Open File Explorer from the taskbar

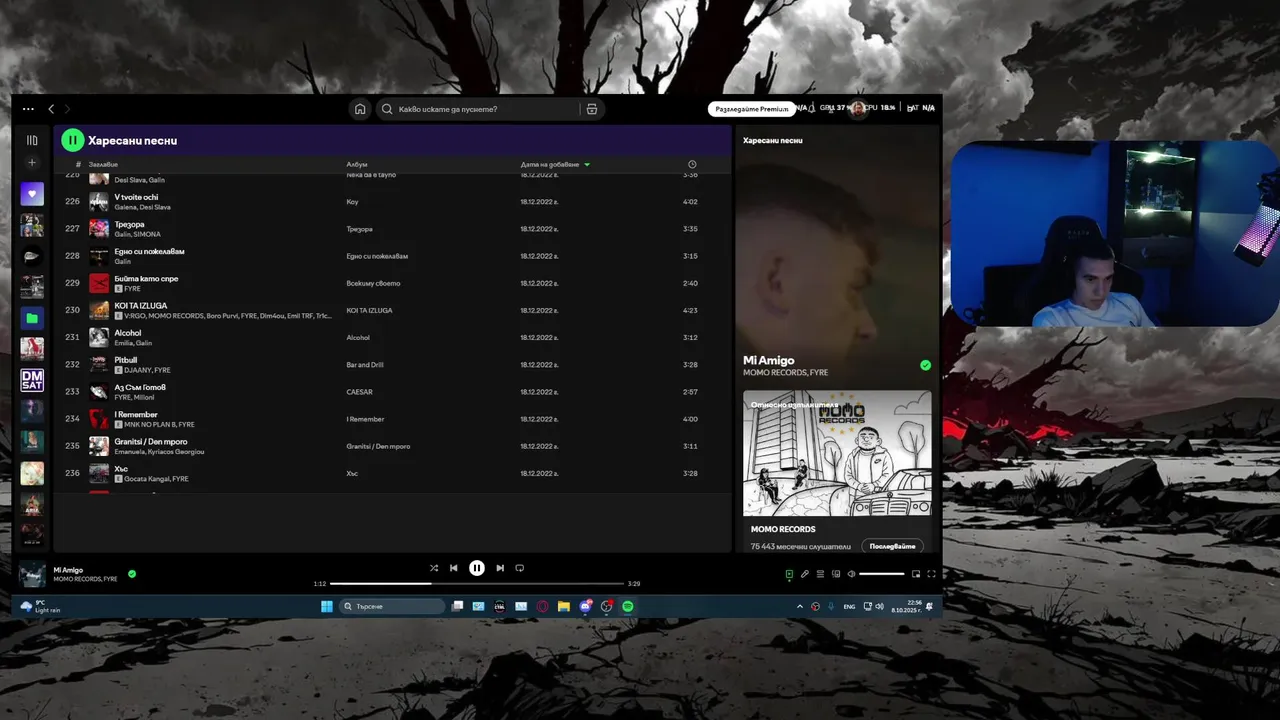564,606
